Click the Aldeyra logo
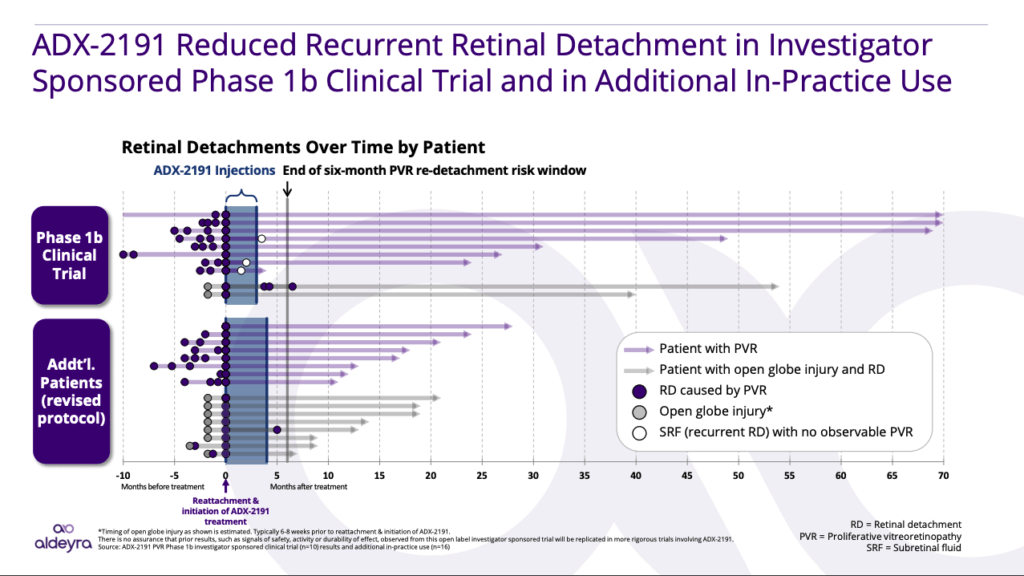 tap(63, 537)
